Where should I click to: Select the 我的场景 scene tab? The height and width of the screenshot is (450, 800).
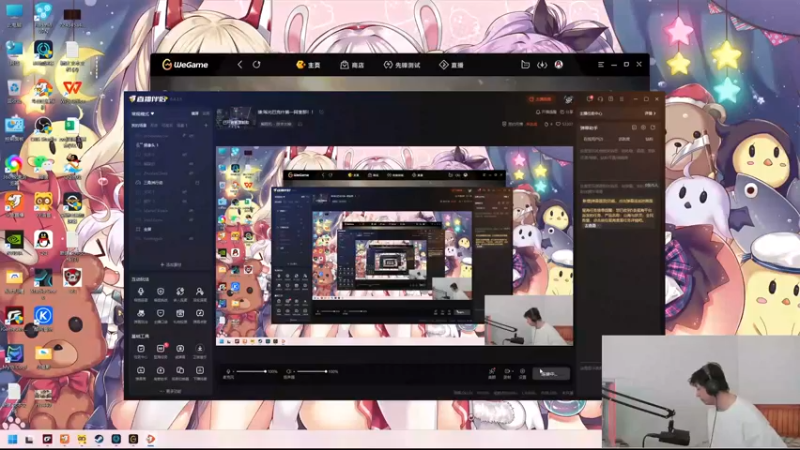(x=139, y=125)
